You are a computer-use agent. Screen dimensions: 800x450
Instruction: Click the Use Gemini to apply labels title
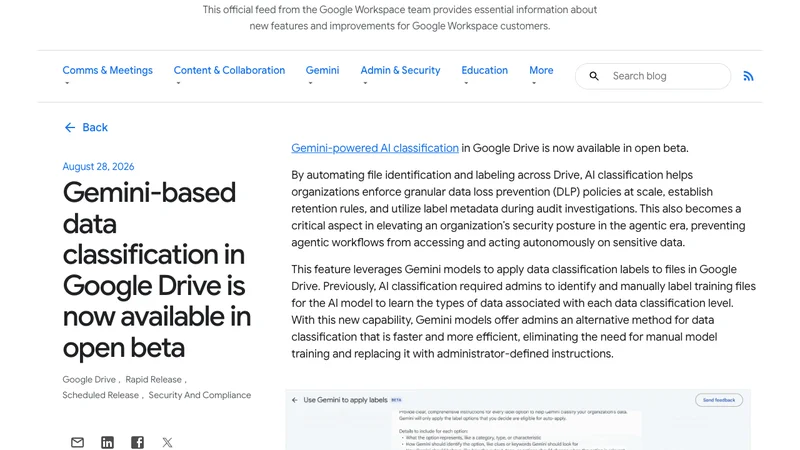pyautogui.click(x=345, y=400)
